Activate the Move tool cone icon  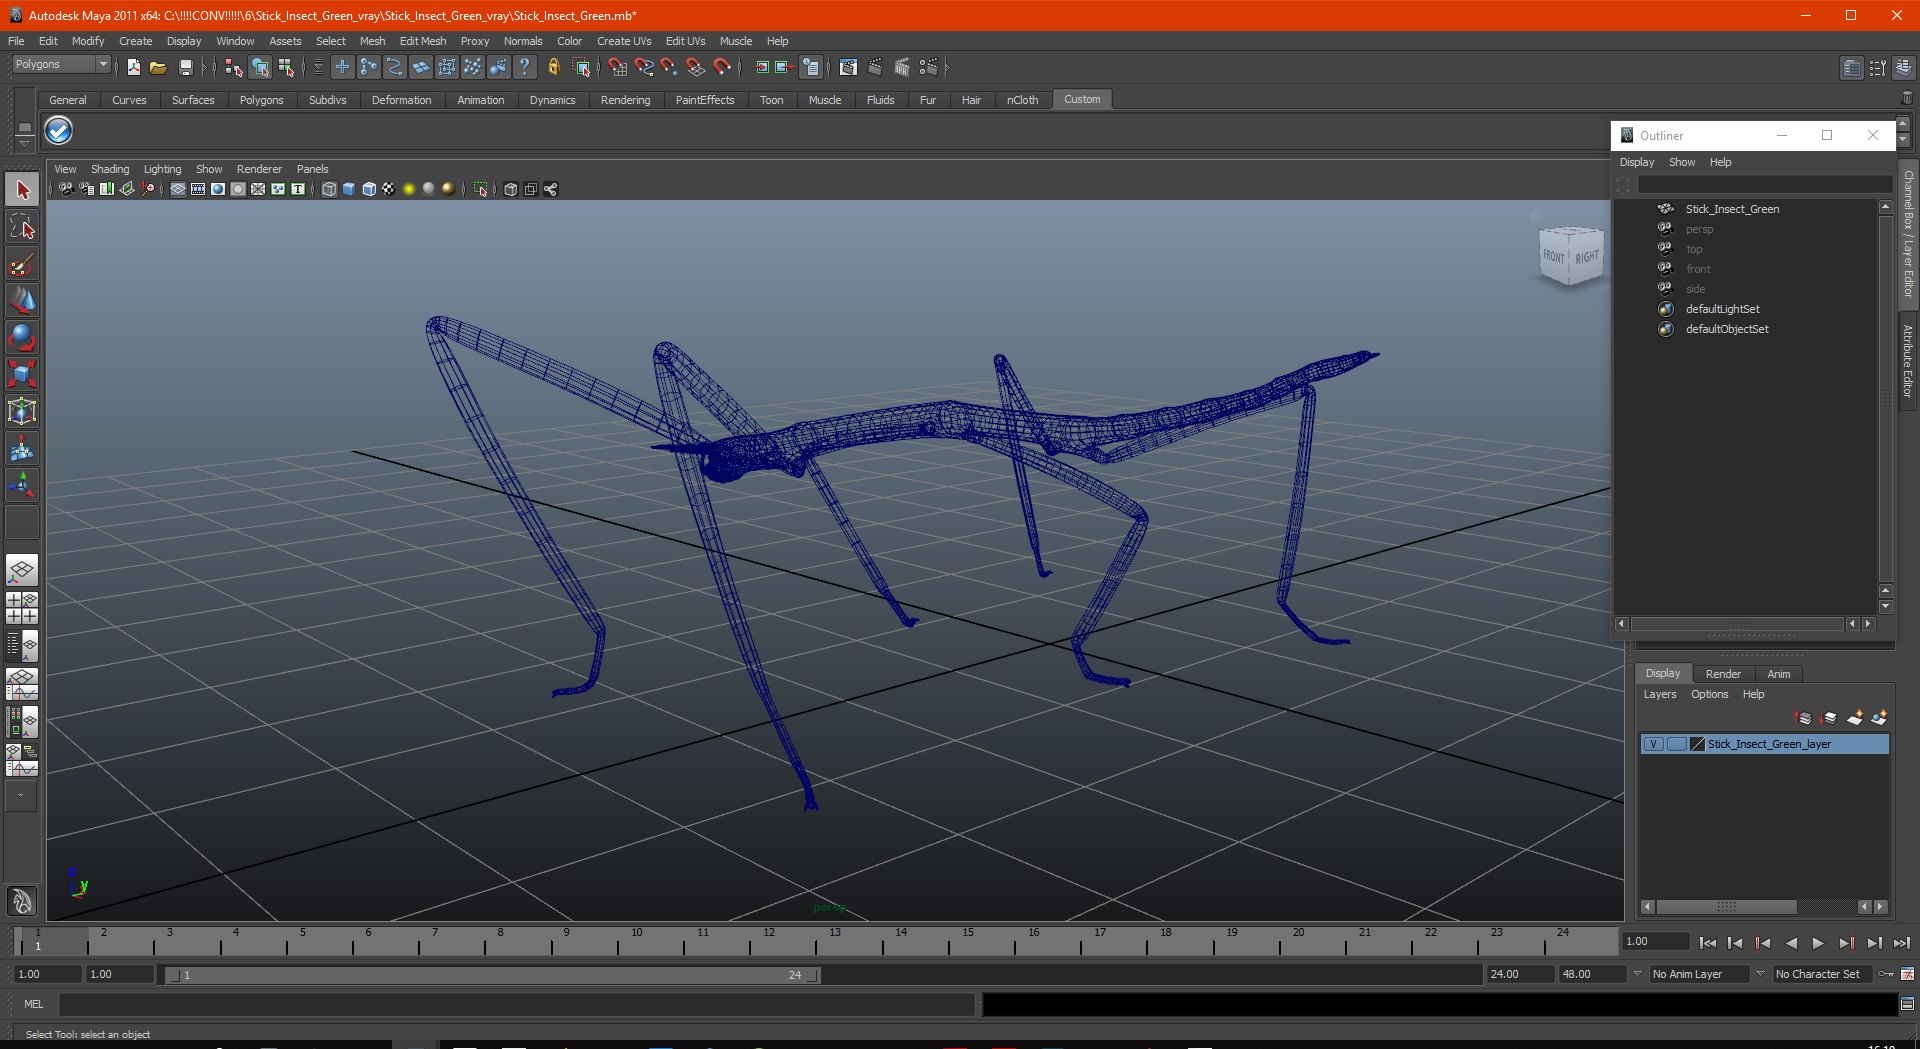[x=22, y=301]
